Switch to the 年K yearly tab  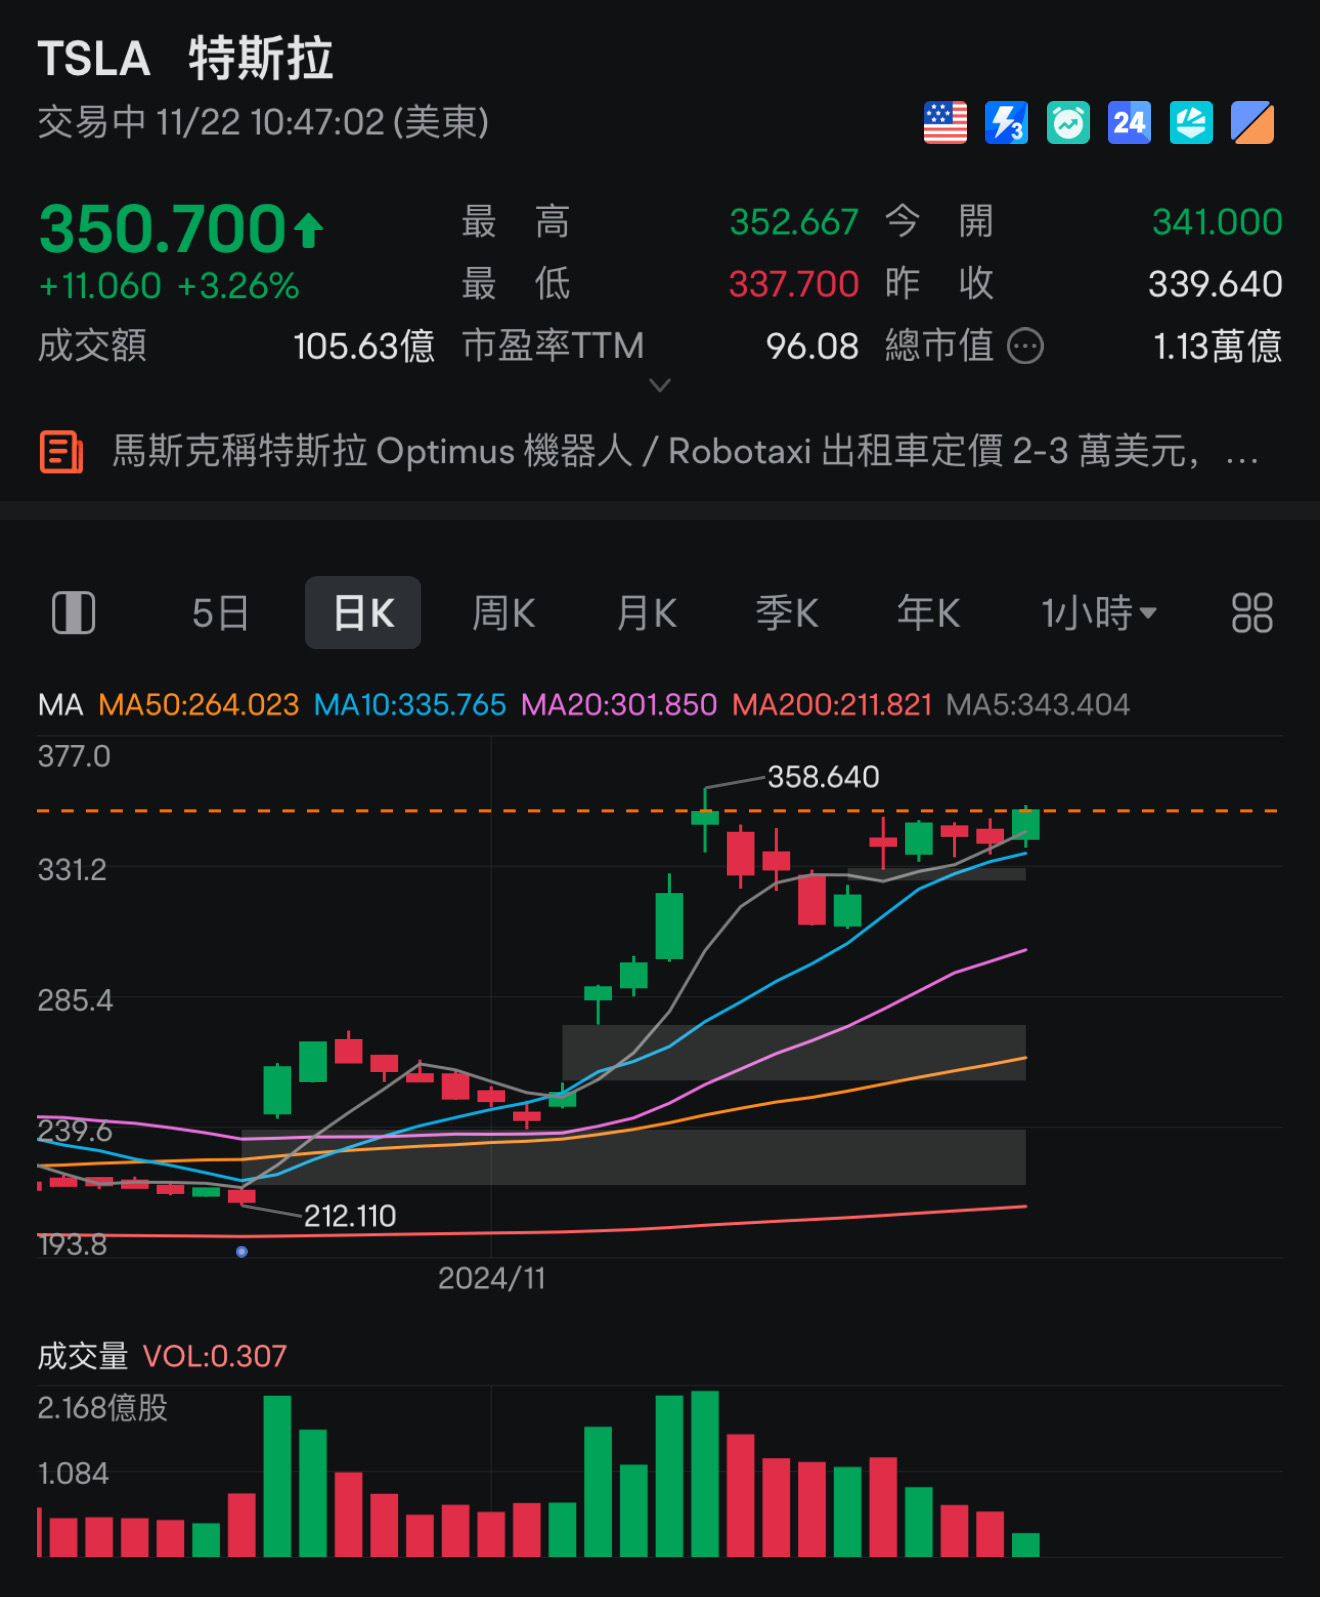[x=929, y=613]
